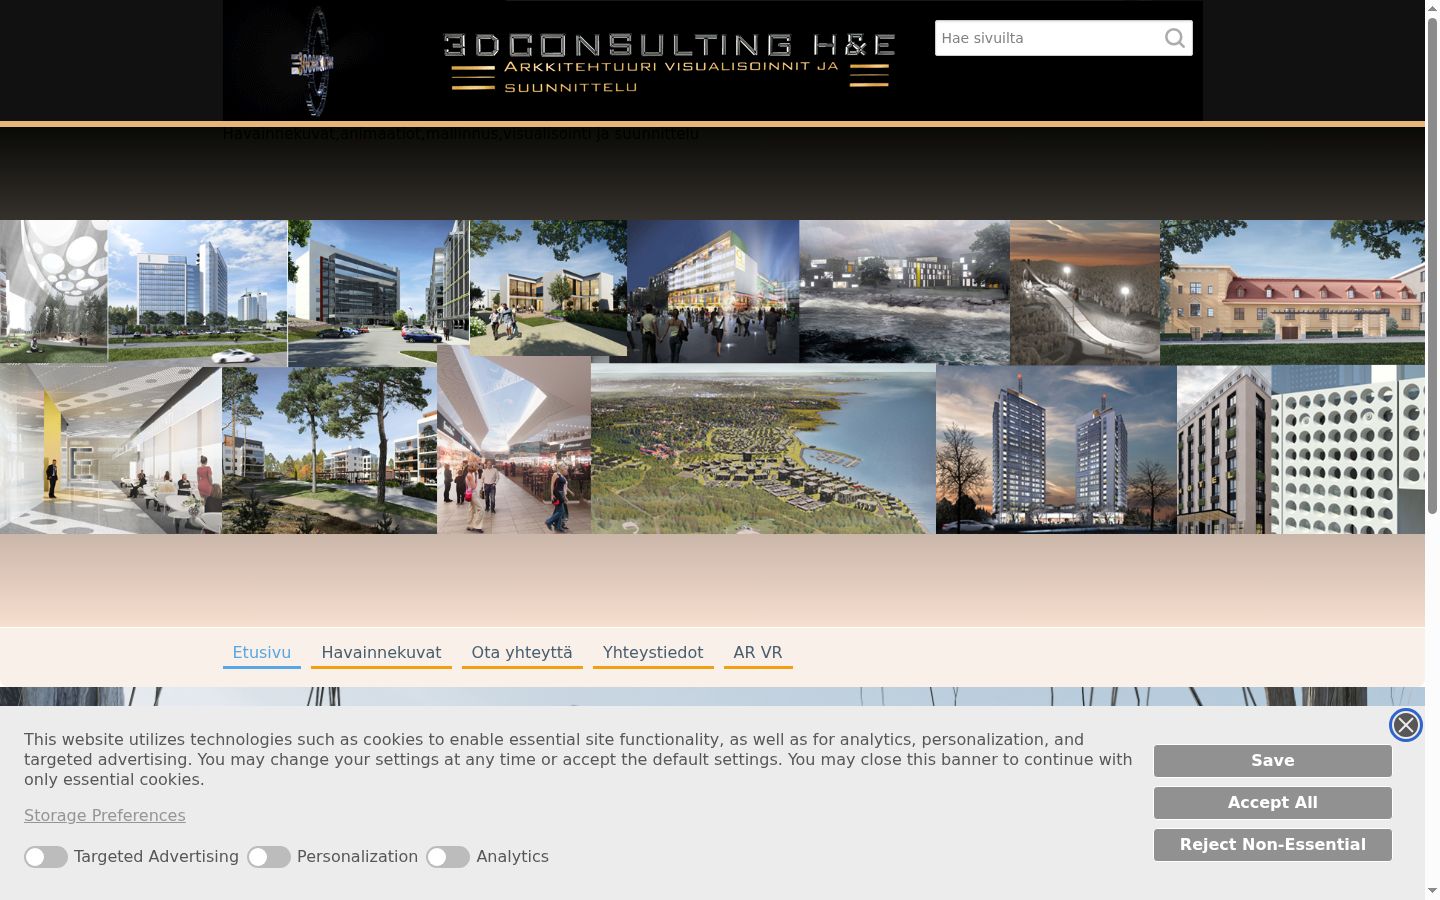The image size is (1440, 900).
Task: Navigate to AR VR page
Action: 758,653
